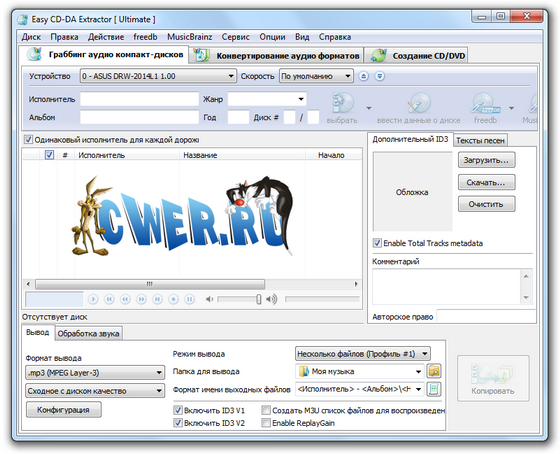560x454 pixels.
Task: Open the device drive dropdown
Action: pyautogui.click(x=158, y=76)
